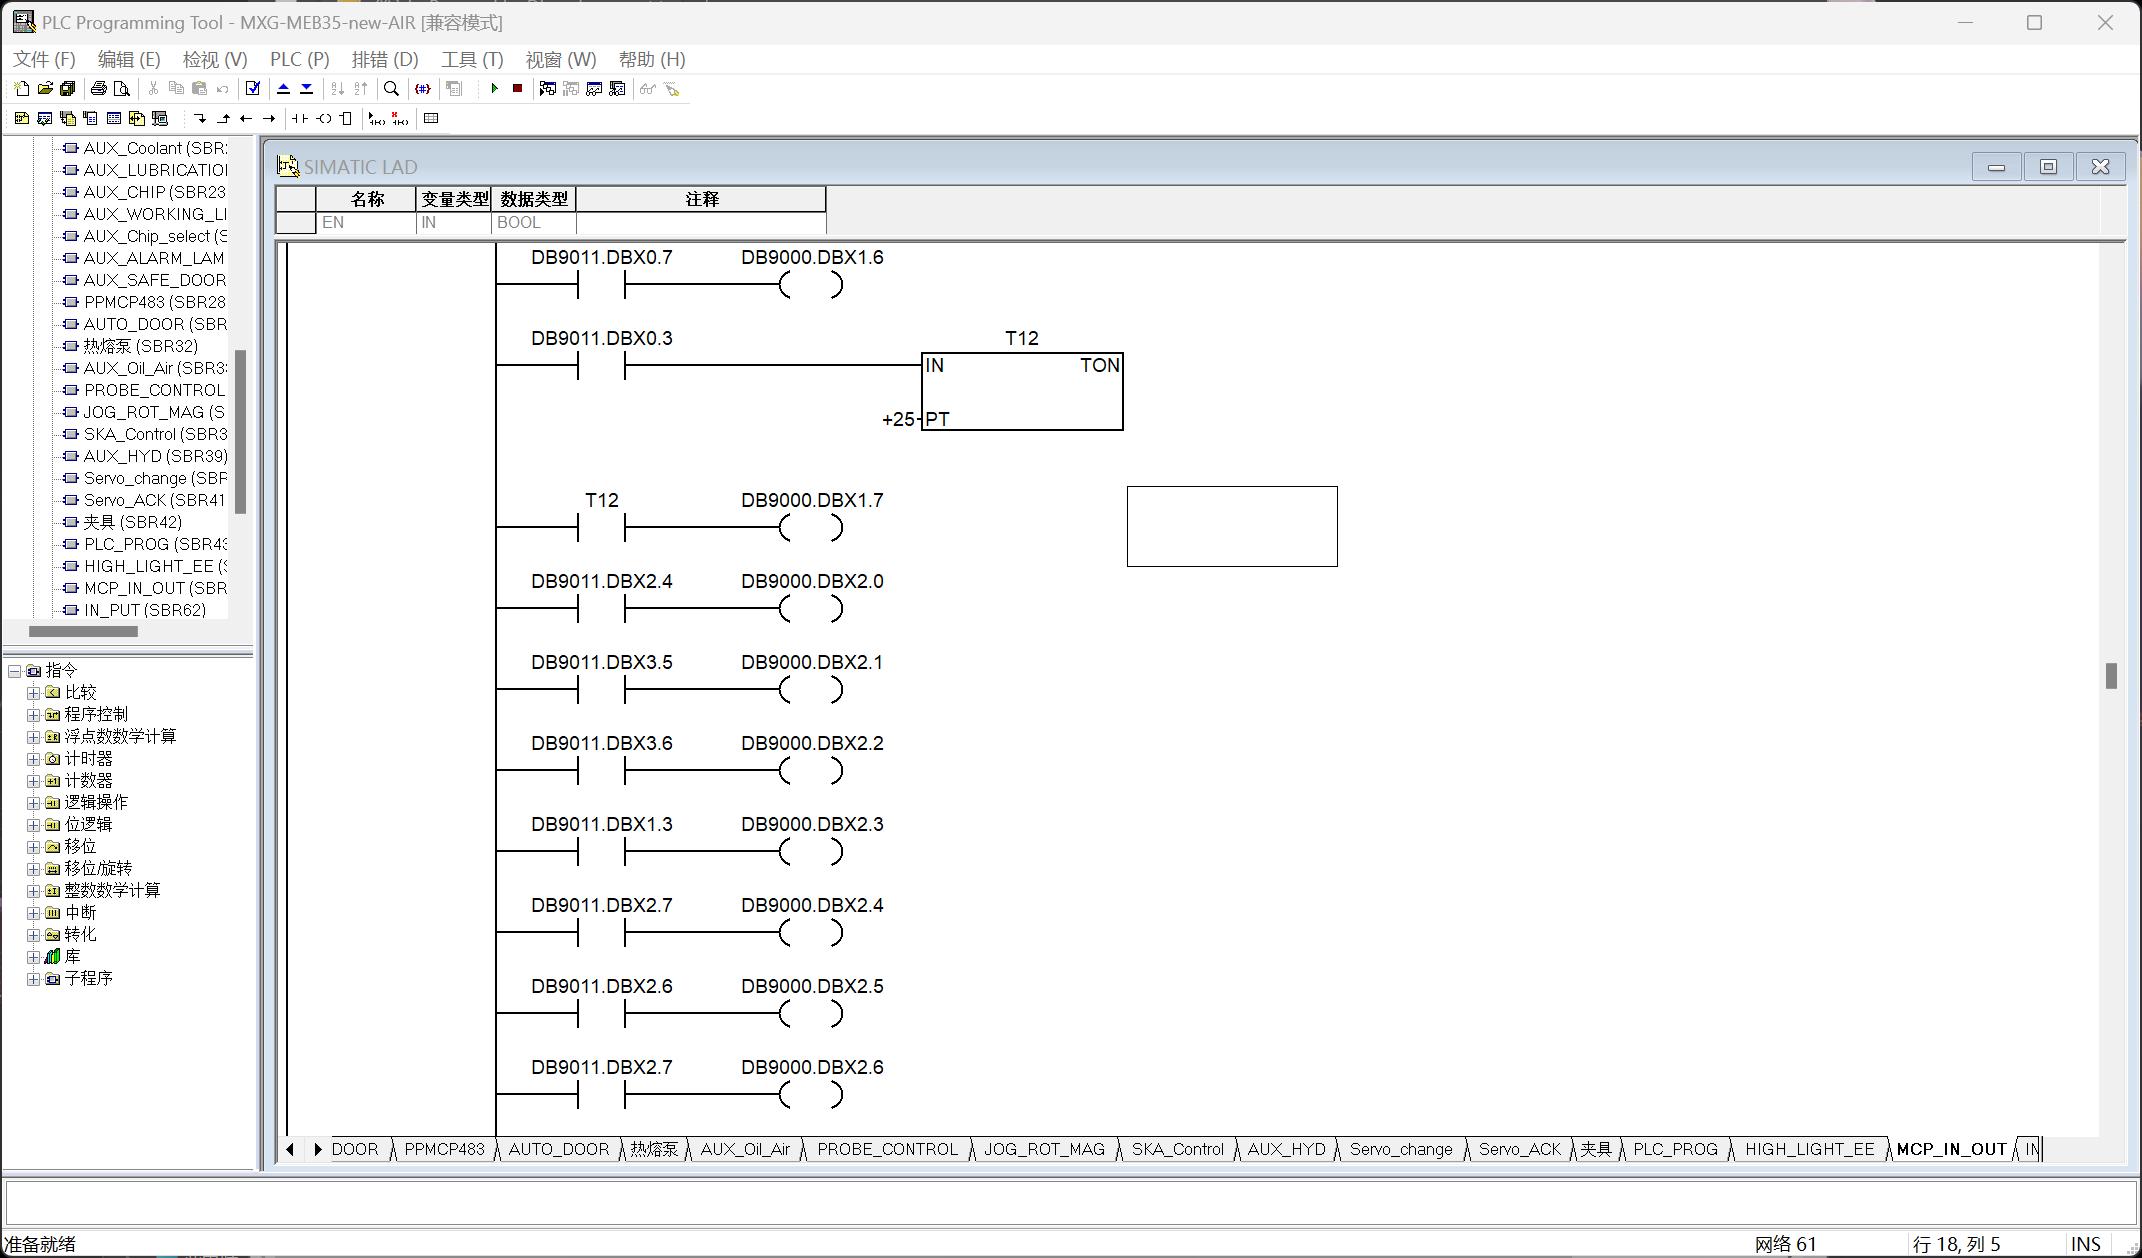2142x1258 pixels.
Task: Insert line down-right arrow icon
Action: coord(200,119)
